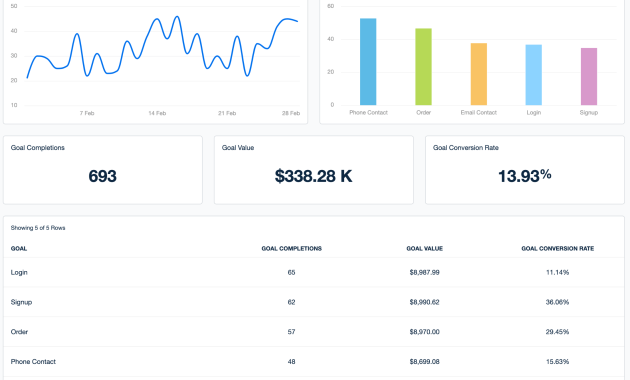
Task: Click the Goal Value card title
Action: (238, 148)
